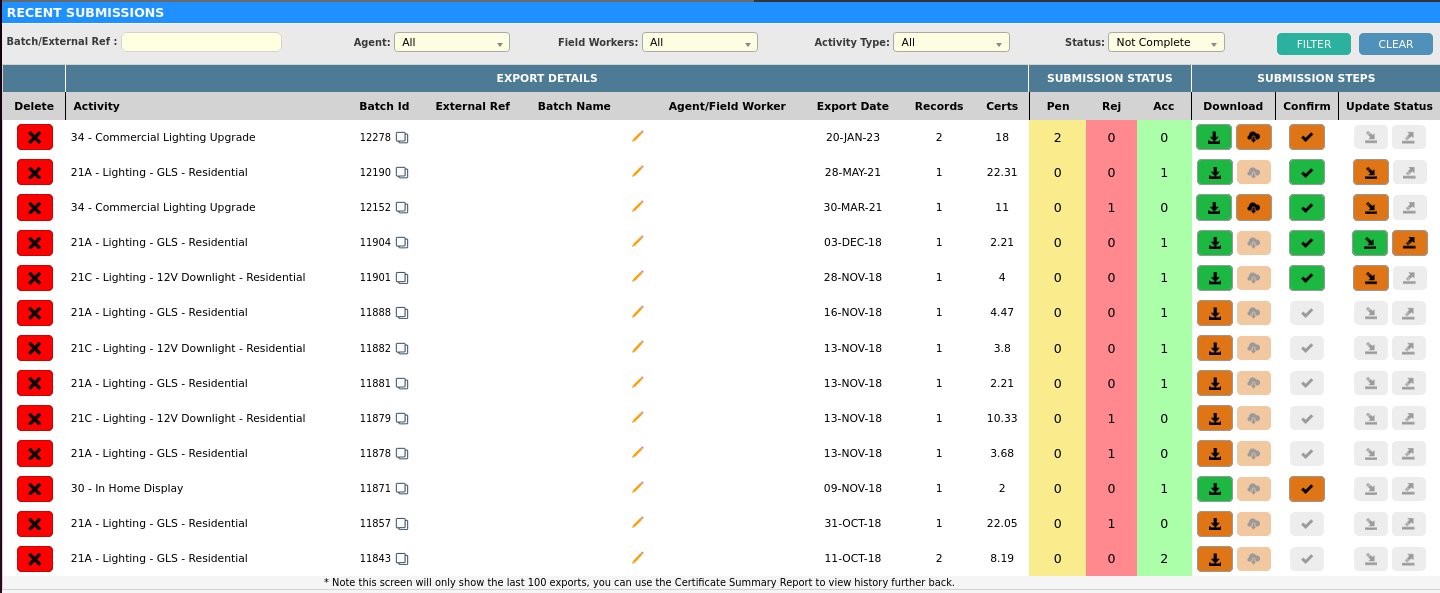Image resolution: width=1440 pixels, height=593 pixels.
Task: Copy batch ID 12190 with copy icon
Action: click(402, 173)
